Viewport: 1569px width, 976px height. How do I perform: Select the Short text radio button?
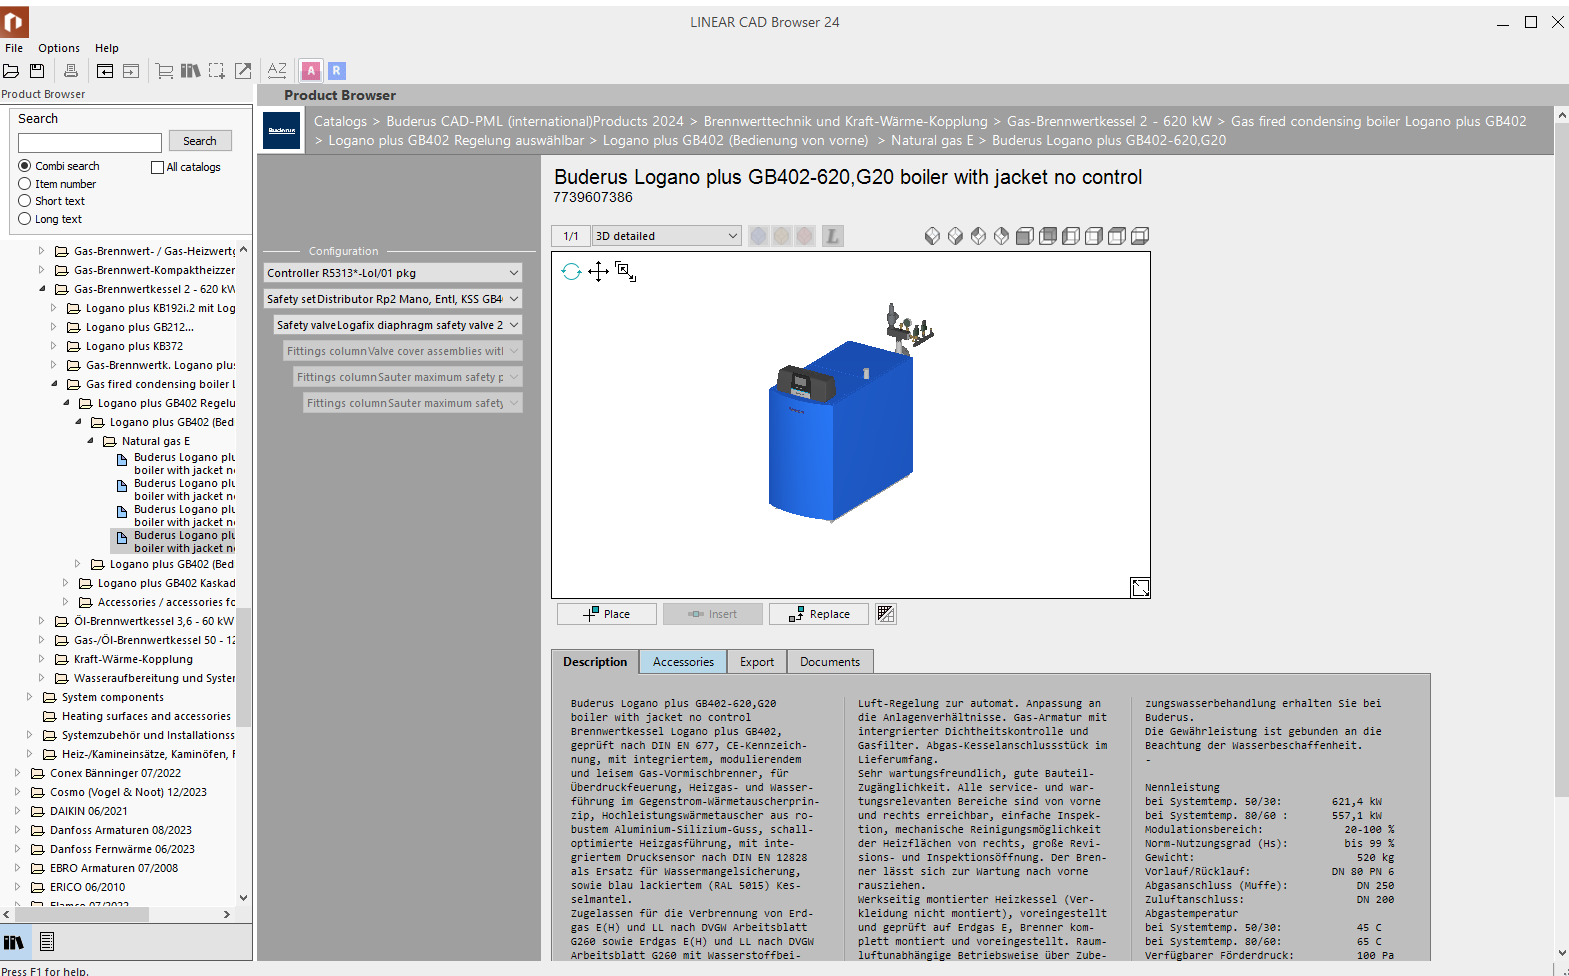coord(25,201)
